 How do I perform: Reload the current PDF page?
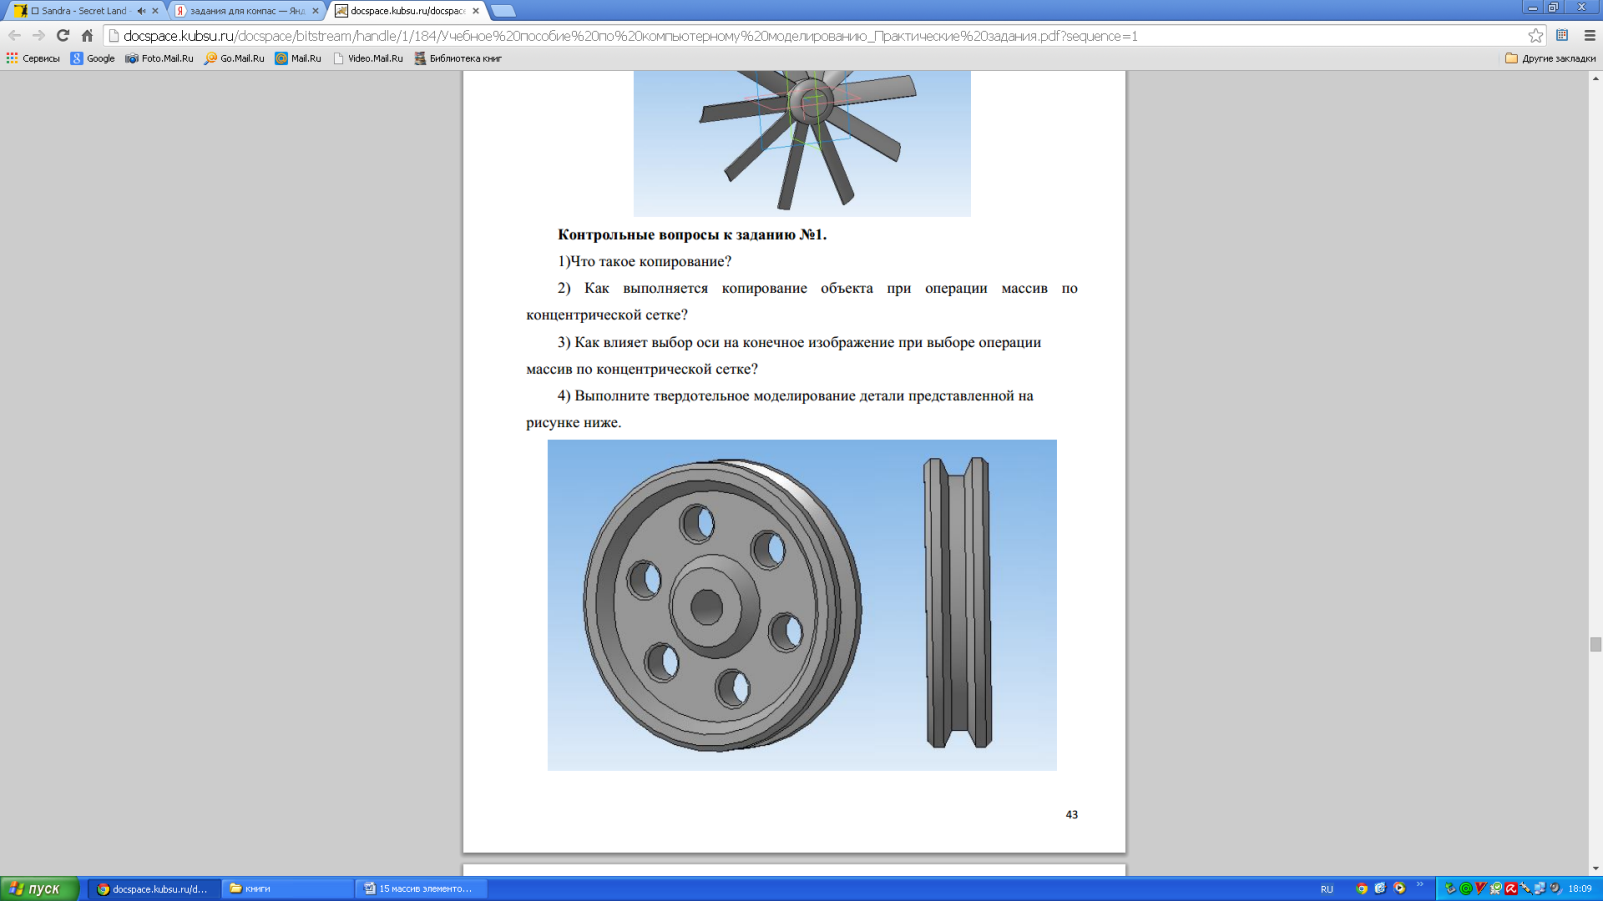[62, 36]
